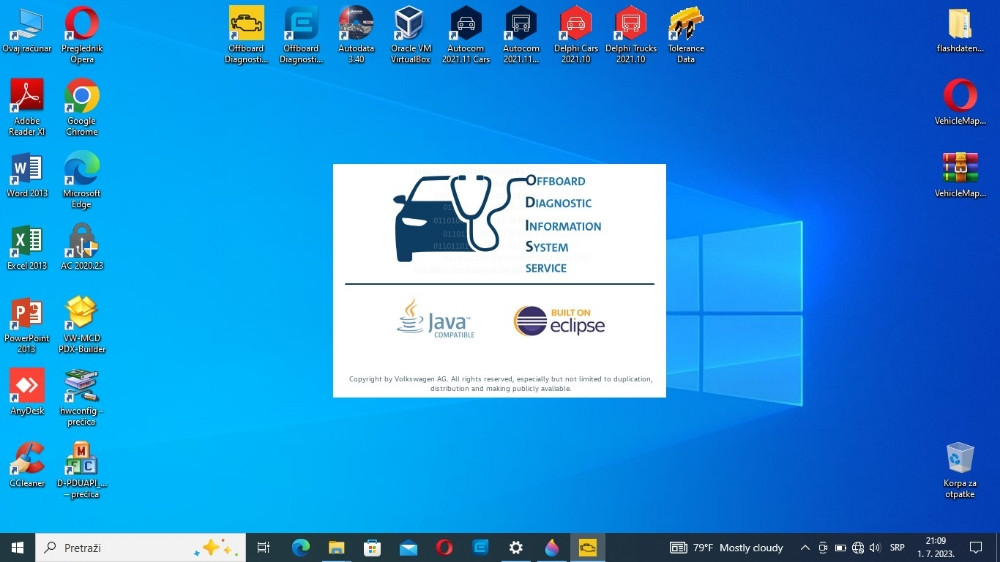Switch to the running ODIS taskbar button
Viewport: 1000px width, 562px height.
[x=587, y=547]
